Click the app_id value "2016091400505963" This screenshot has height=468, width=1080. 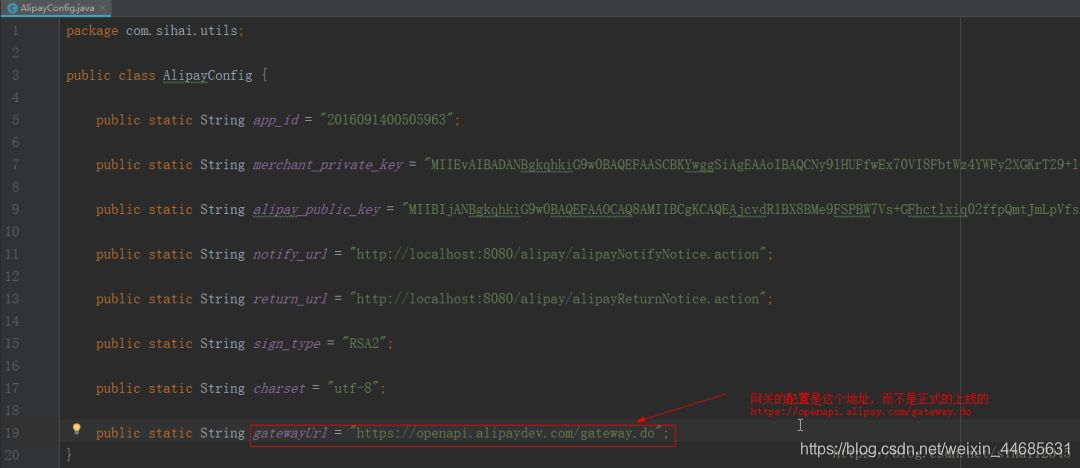[x=386, y=120]
